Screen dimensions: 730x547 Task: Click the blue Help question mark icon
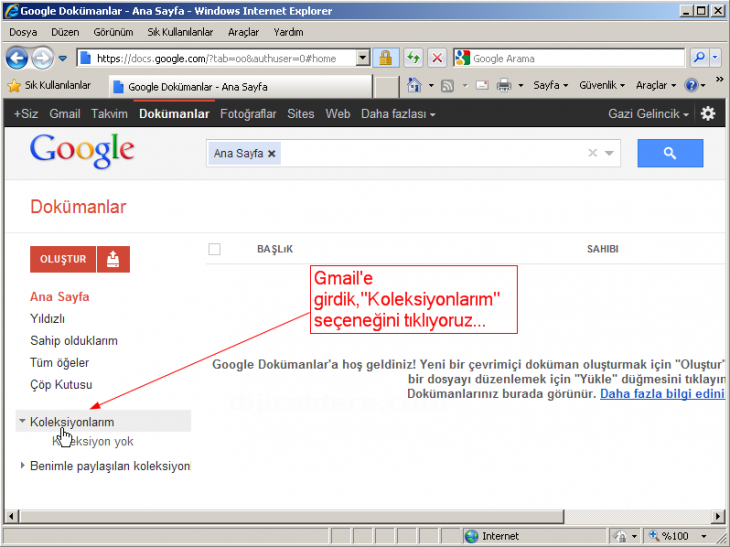[691, 85]
